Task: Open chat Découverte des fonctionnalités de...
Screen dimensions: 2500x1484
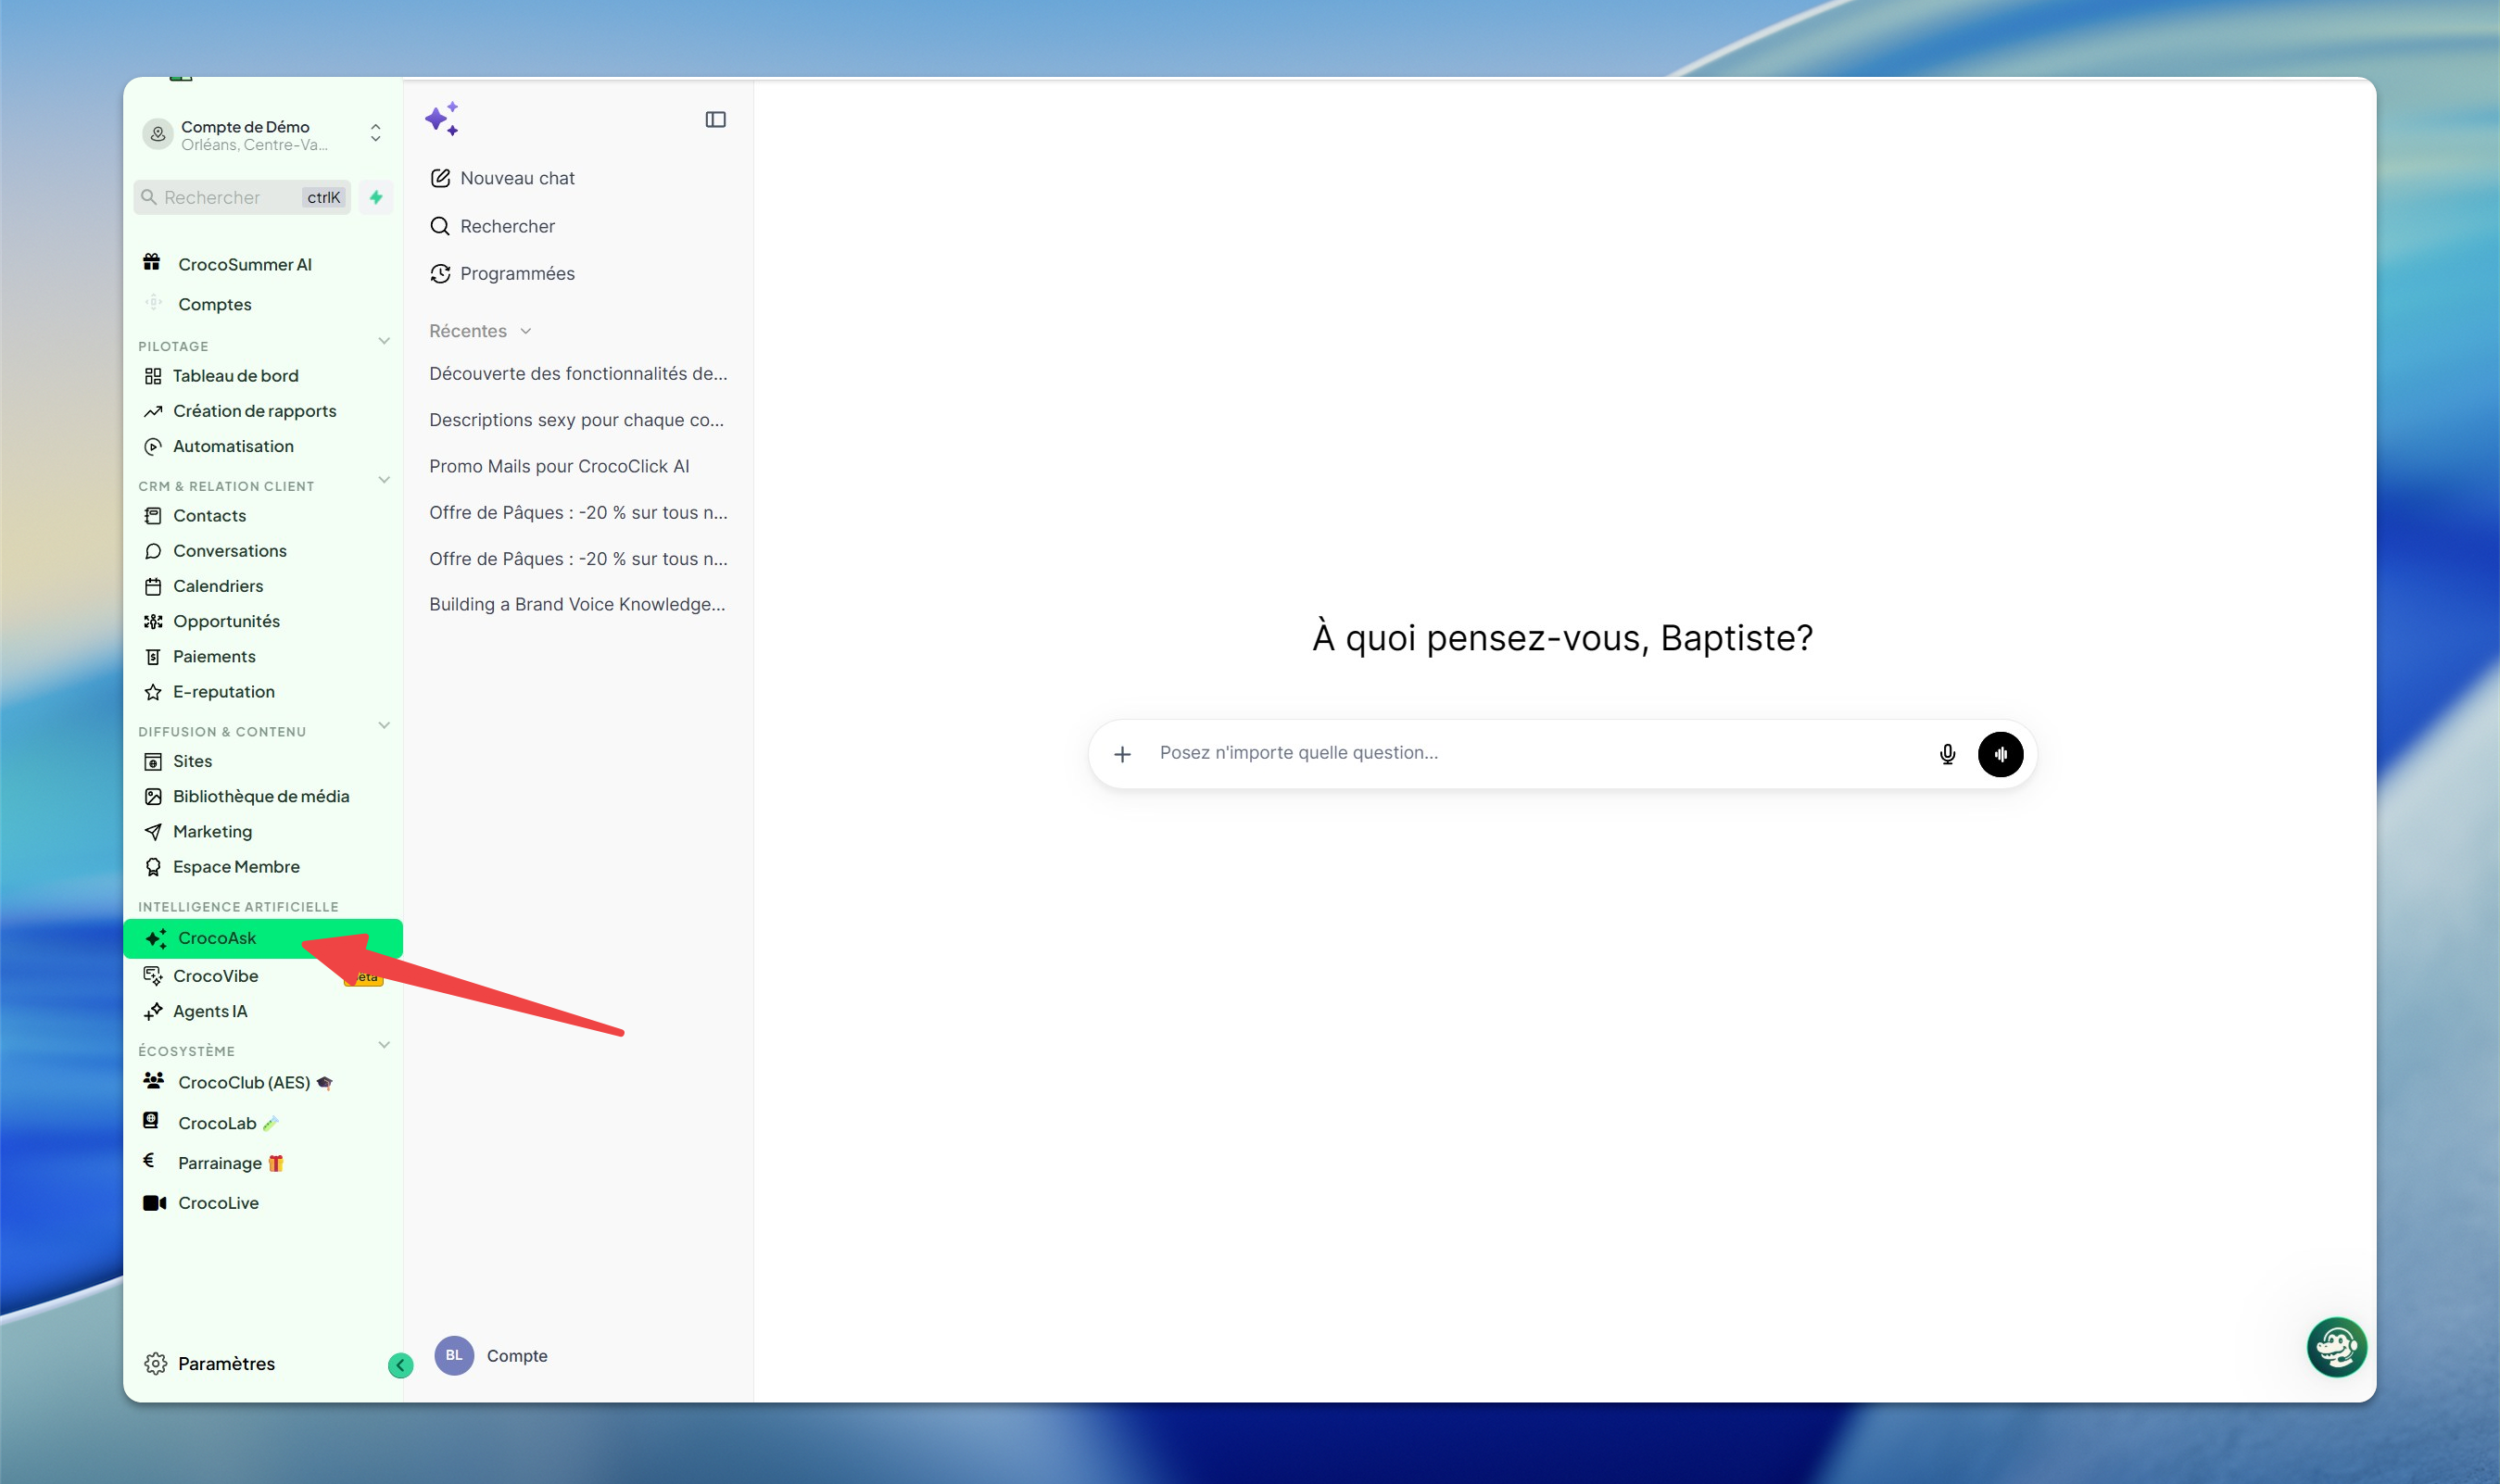Action: point(578,374)
